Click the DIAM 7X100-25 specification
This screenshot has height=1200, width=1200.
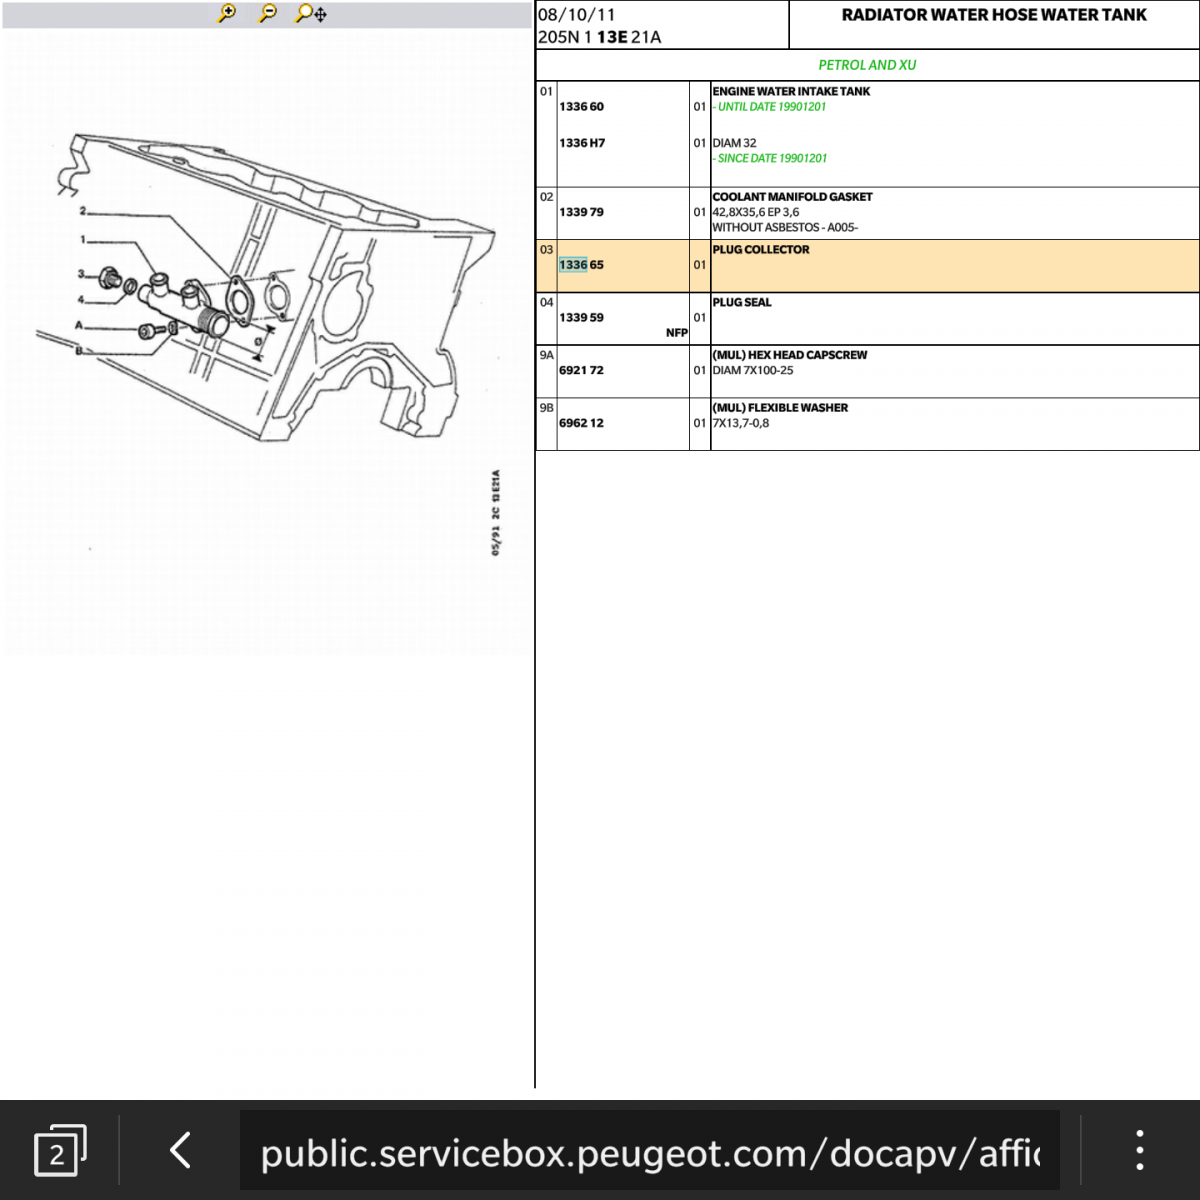pyautogui.click(x=753, y=371)
